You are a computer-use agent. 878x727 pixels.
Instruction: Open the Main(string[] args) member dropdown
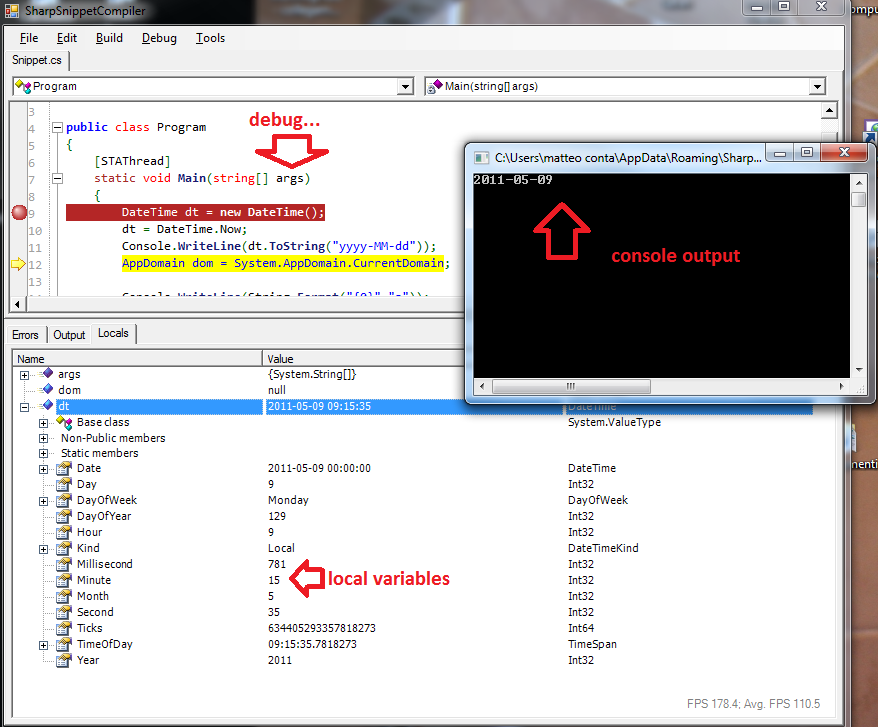[x=818, y=87]
